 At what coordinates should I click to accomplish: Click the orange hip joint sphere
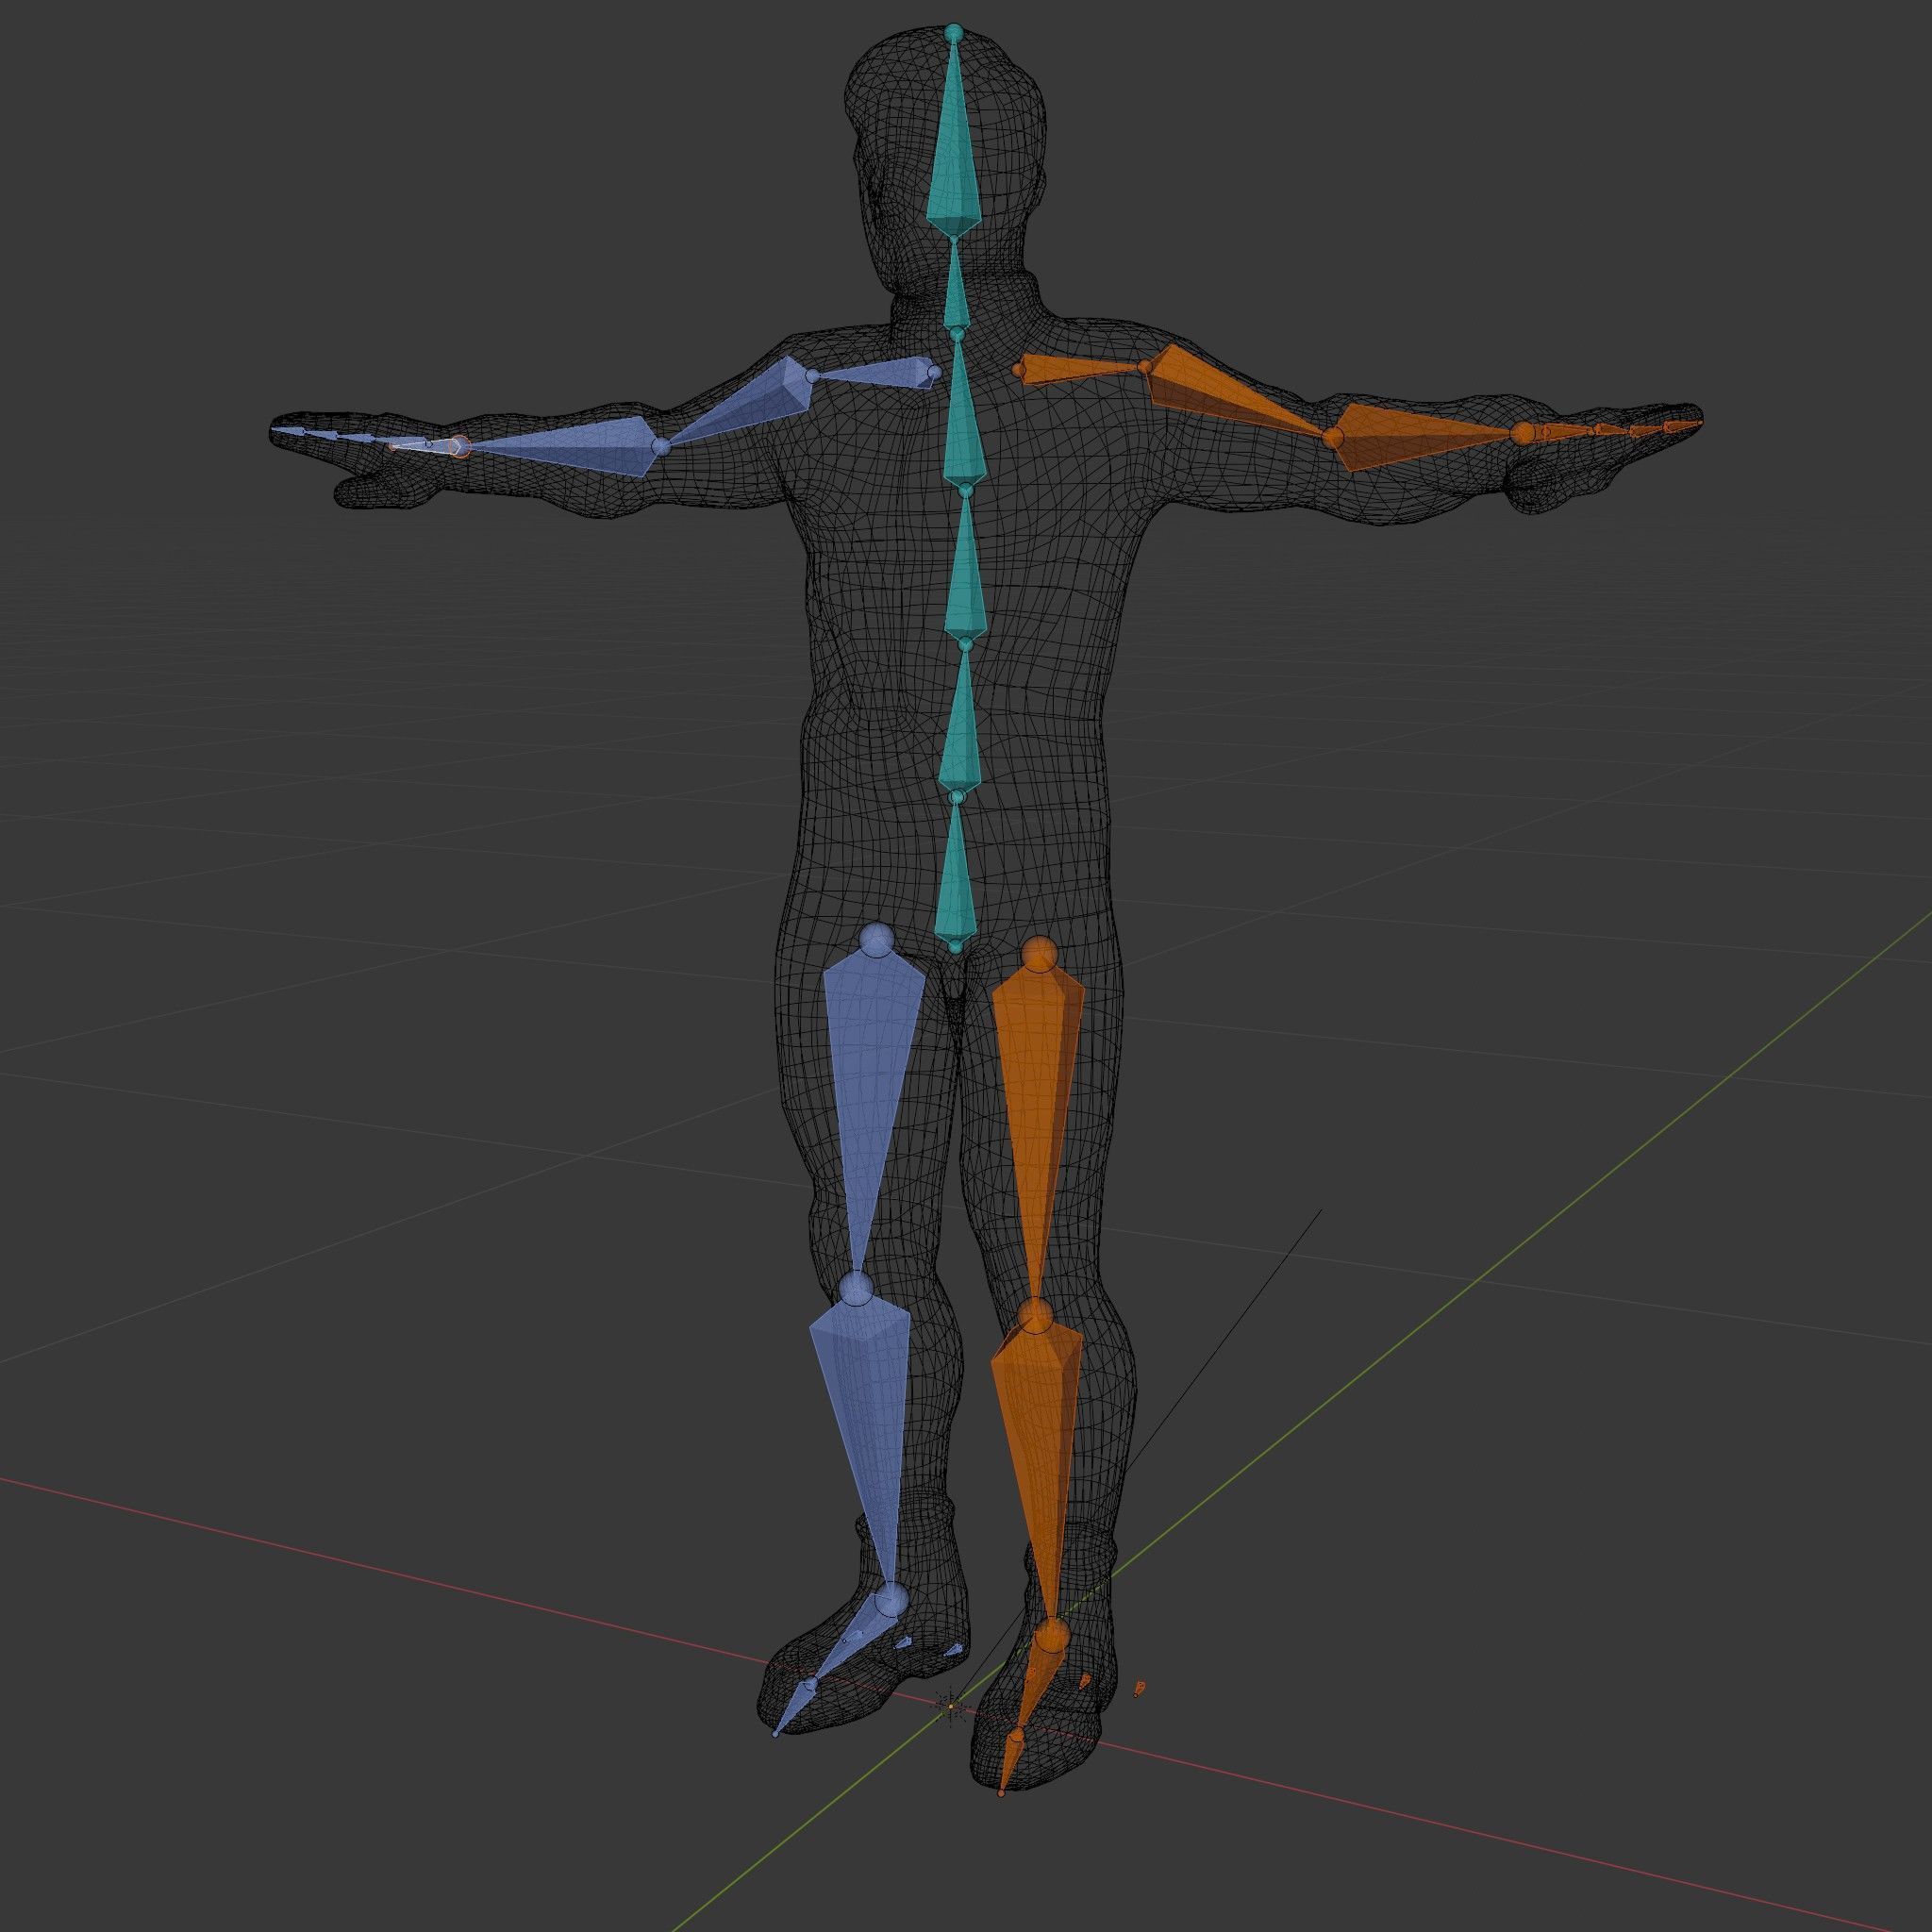coord(1040,955)
